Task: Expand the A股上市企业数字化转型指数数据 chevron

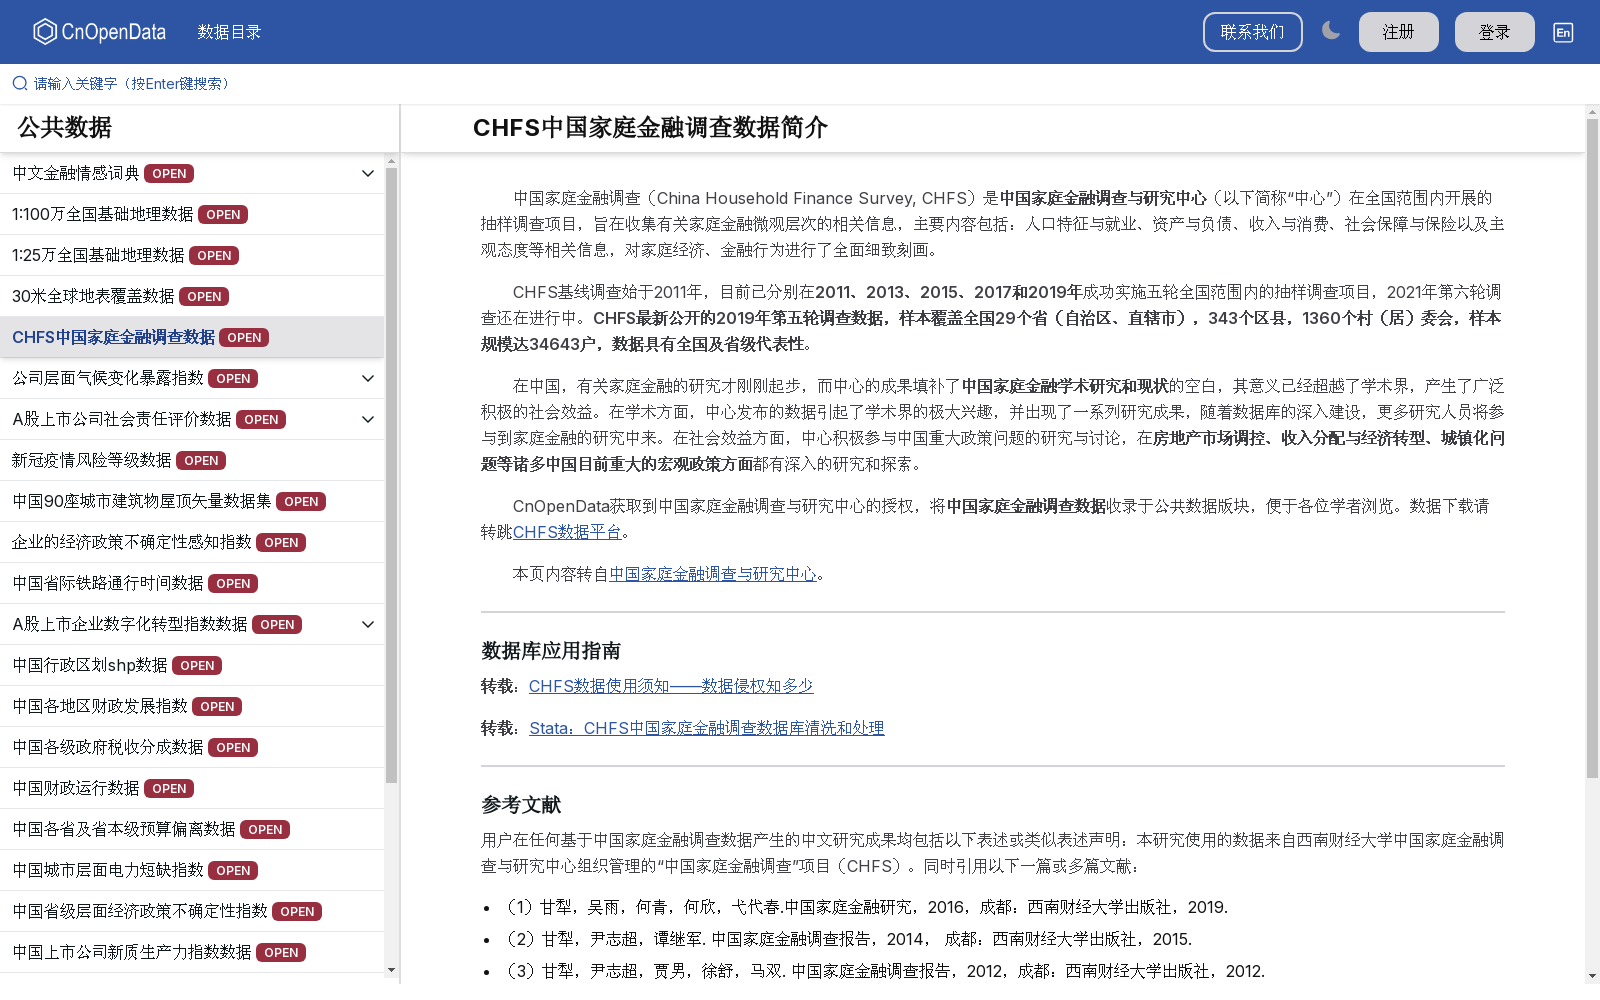Action: (368, 624)
